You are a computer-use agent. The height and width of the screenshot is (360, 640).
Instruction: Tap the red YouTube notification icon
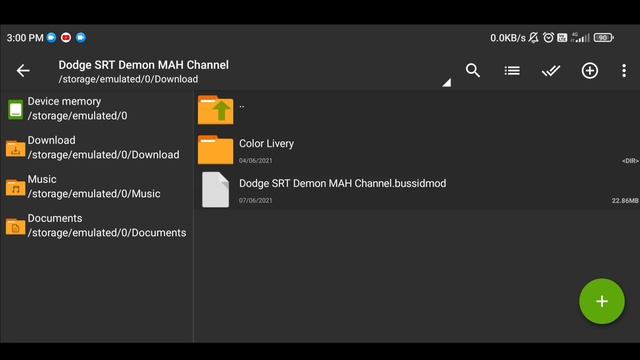[66, 38]
